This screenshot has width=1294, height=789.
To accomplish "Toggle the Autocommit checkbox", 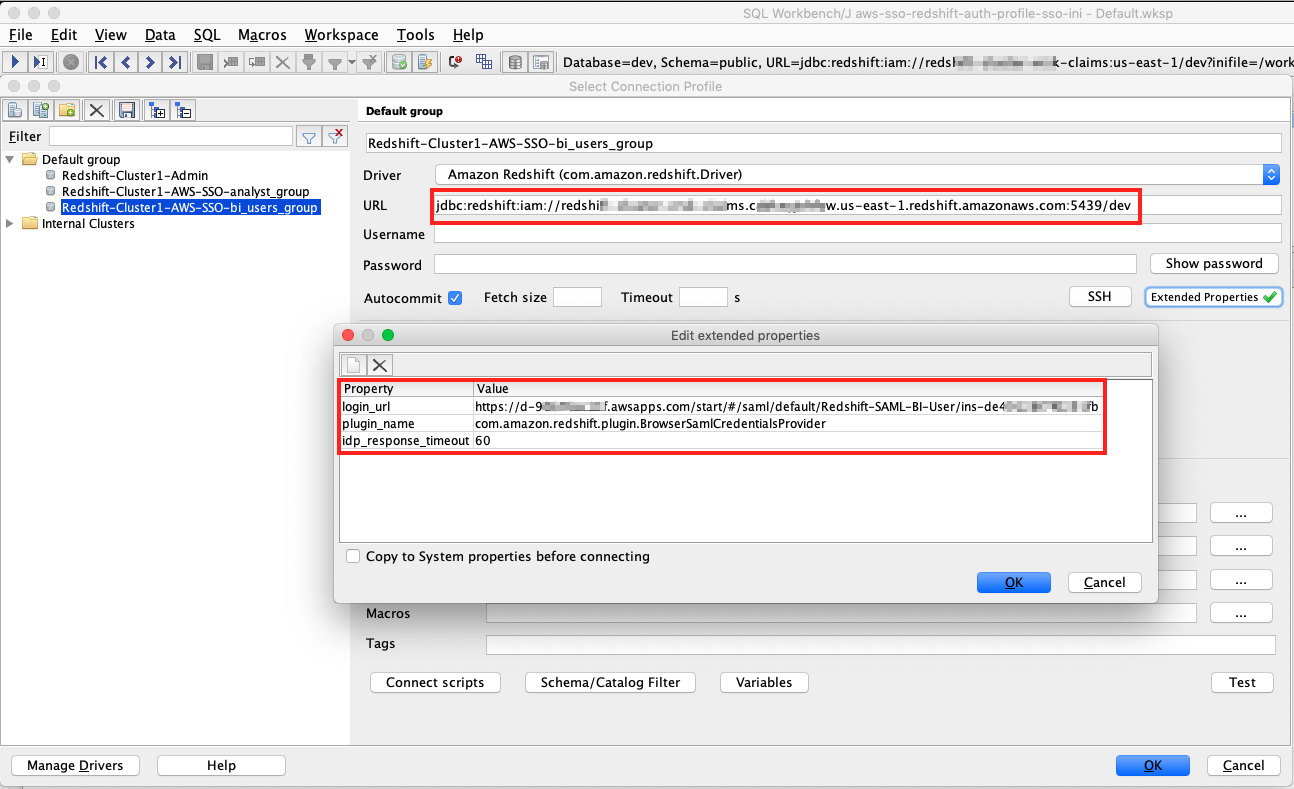I will [455, 298].
